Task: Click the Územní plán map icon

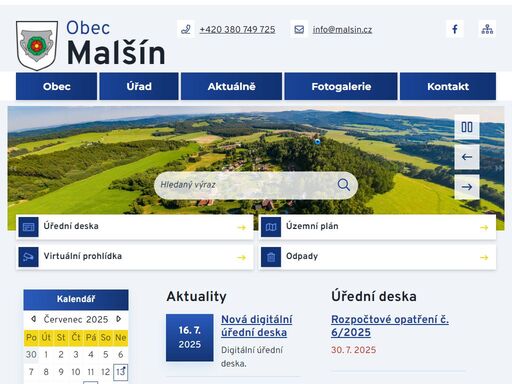Action: 271,227
